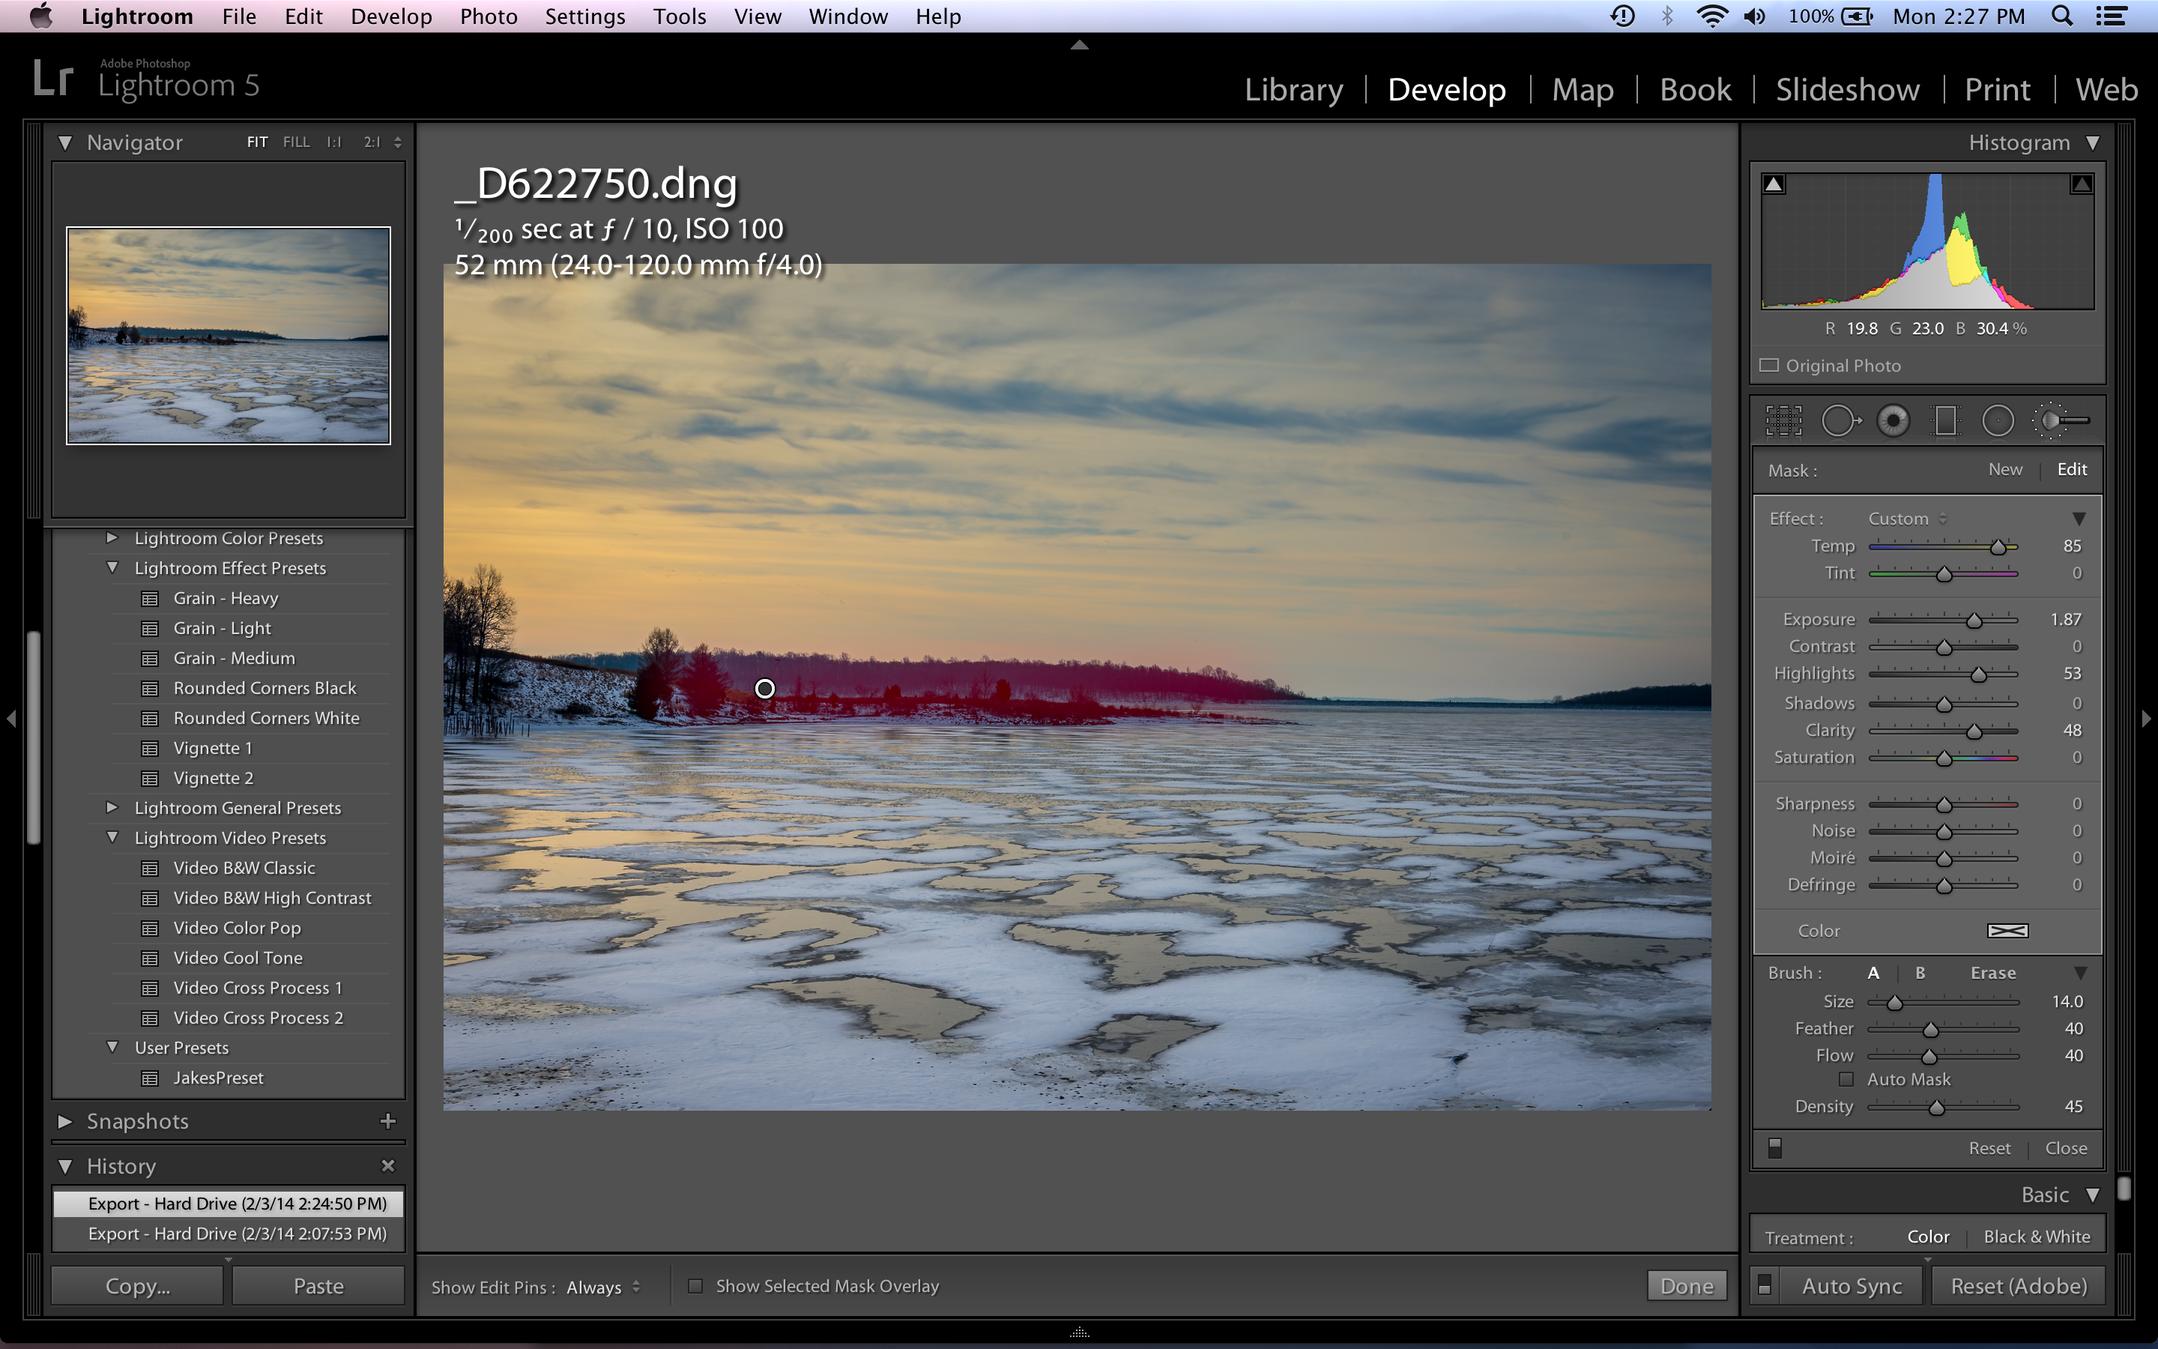Select the Red Eye Correction tool
2158x1349 pixels.
(1893, 421)
